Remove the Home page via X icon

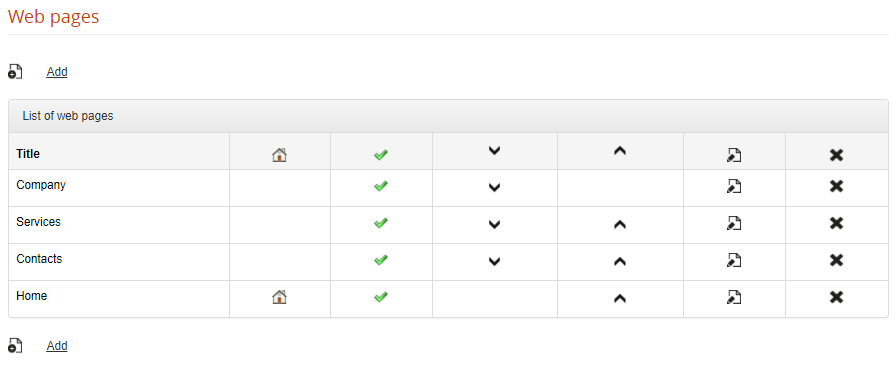pyautogui.click(x=836, y=297)
